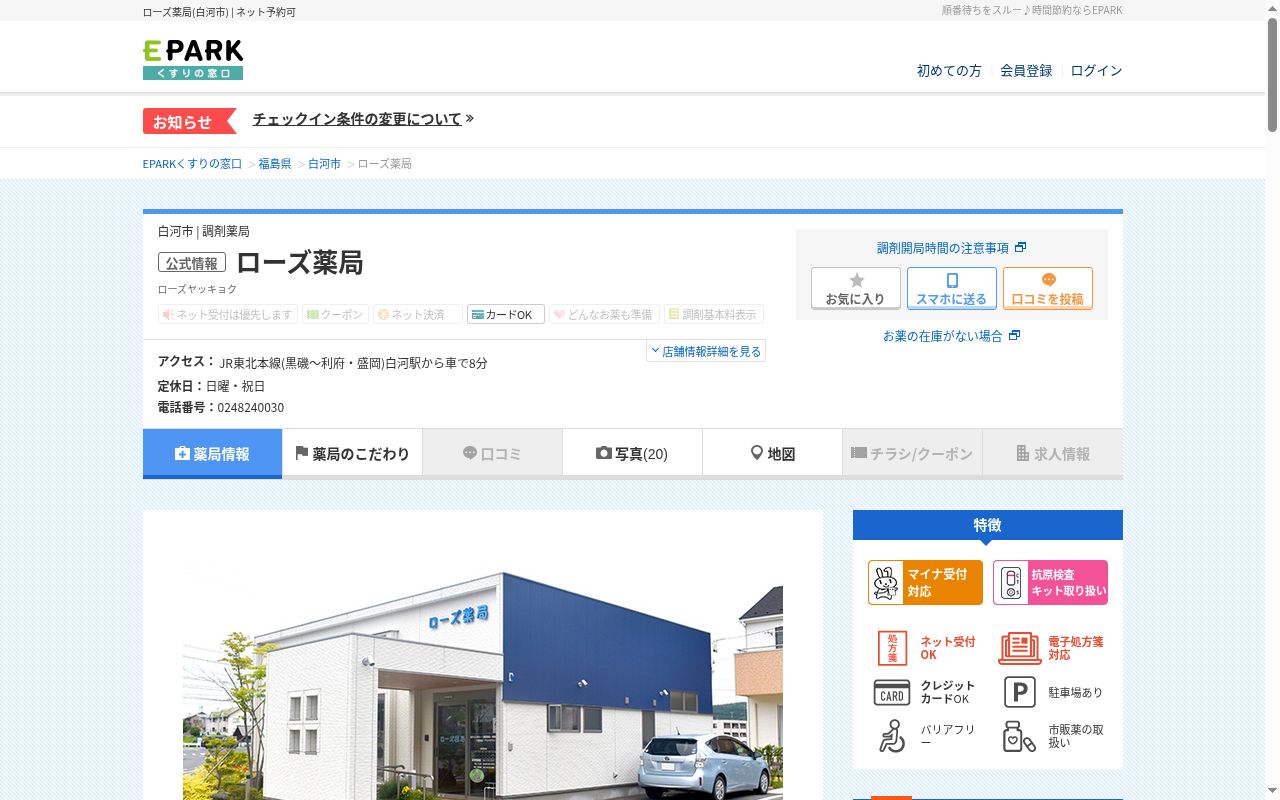
Task: Click the カードOK tag under the pharmacy name
Action: pos(506,314)
